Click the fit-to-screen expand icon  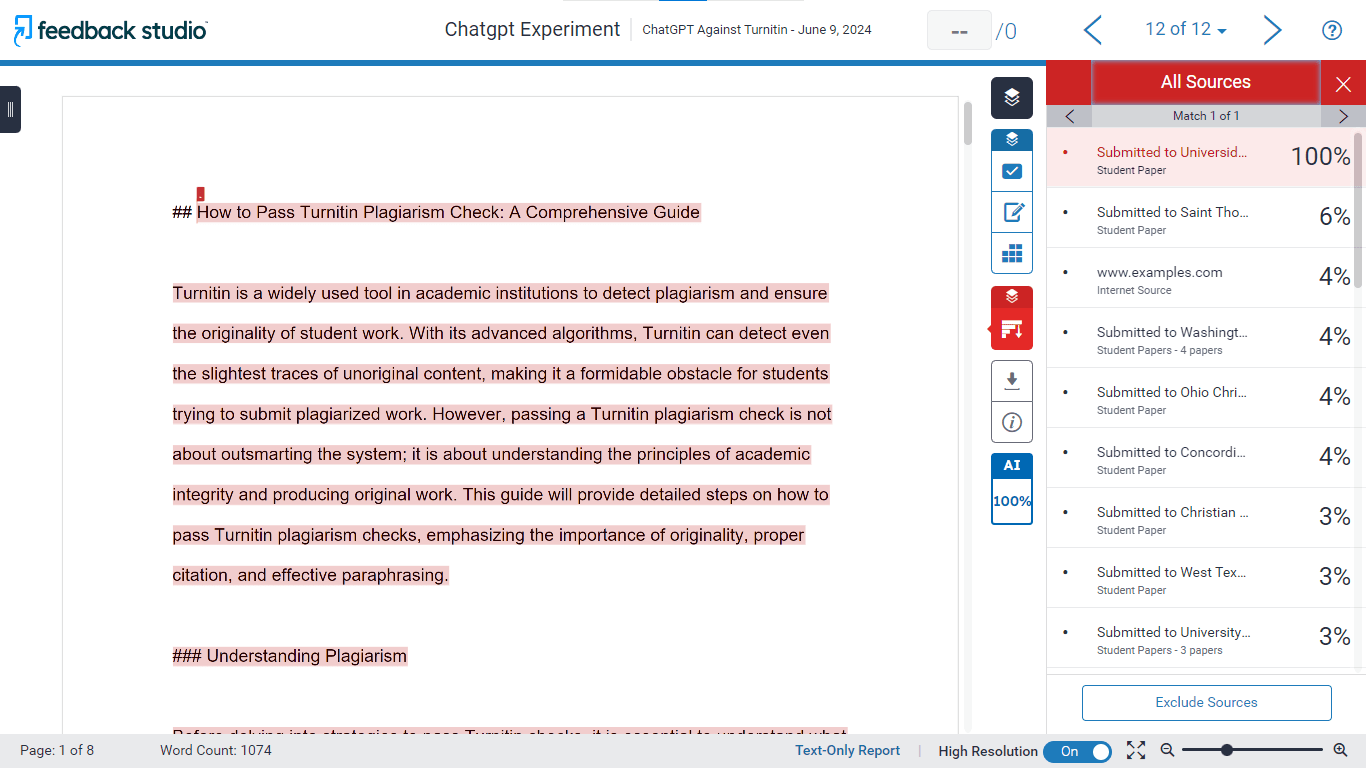point(1136,750)
